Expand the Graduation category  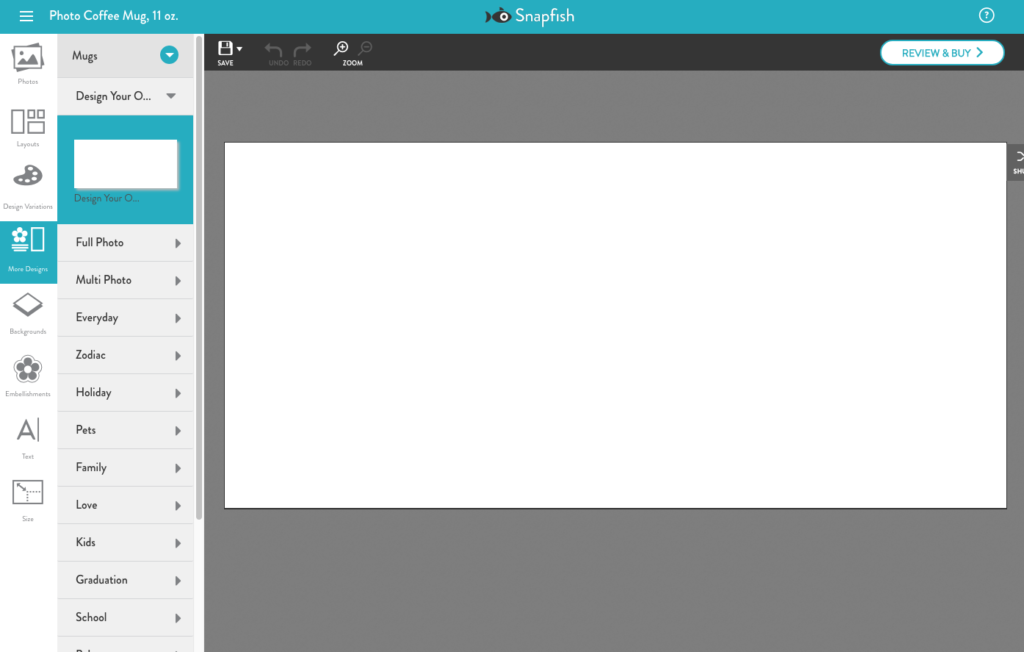tap(125, 580)
